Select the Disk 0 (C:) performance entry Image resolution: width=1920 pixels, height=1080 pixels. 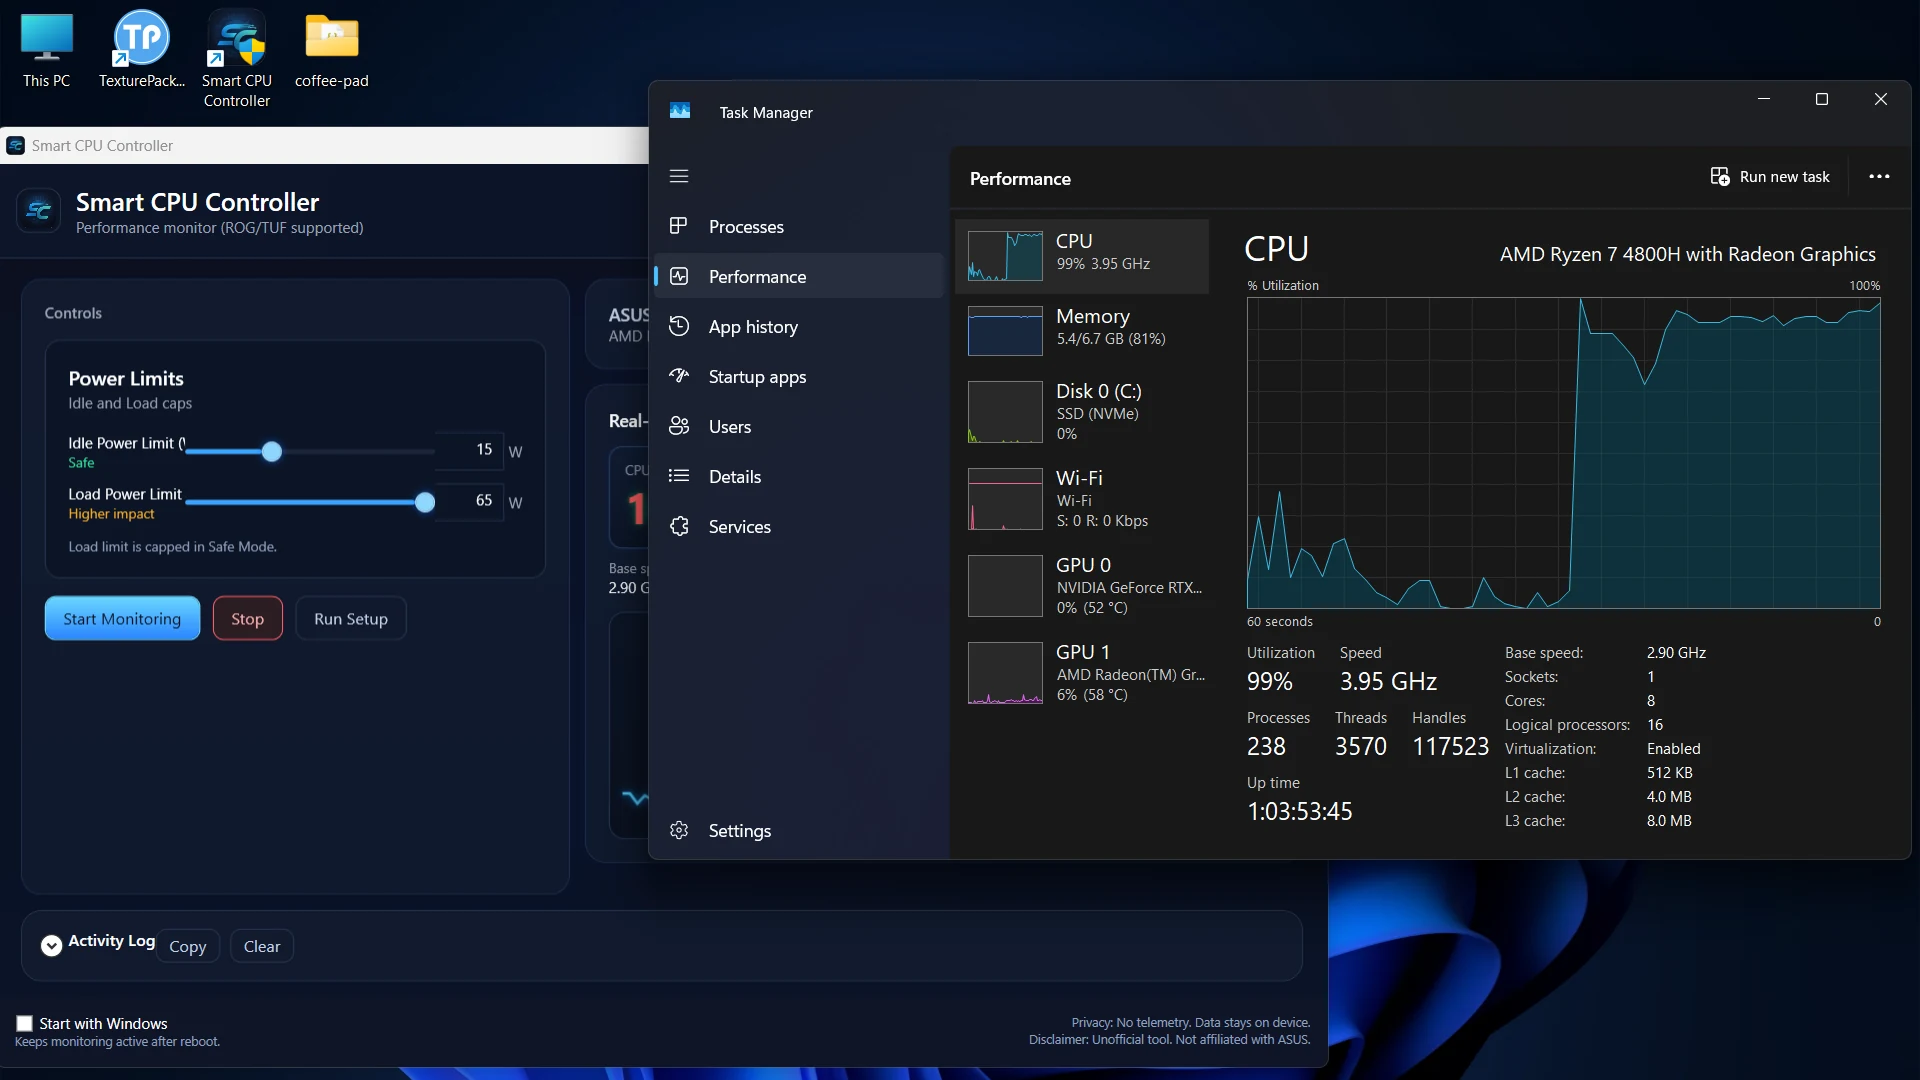1082,411
